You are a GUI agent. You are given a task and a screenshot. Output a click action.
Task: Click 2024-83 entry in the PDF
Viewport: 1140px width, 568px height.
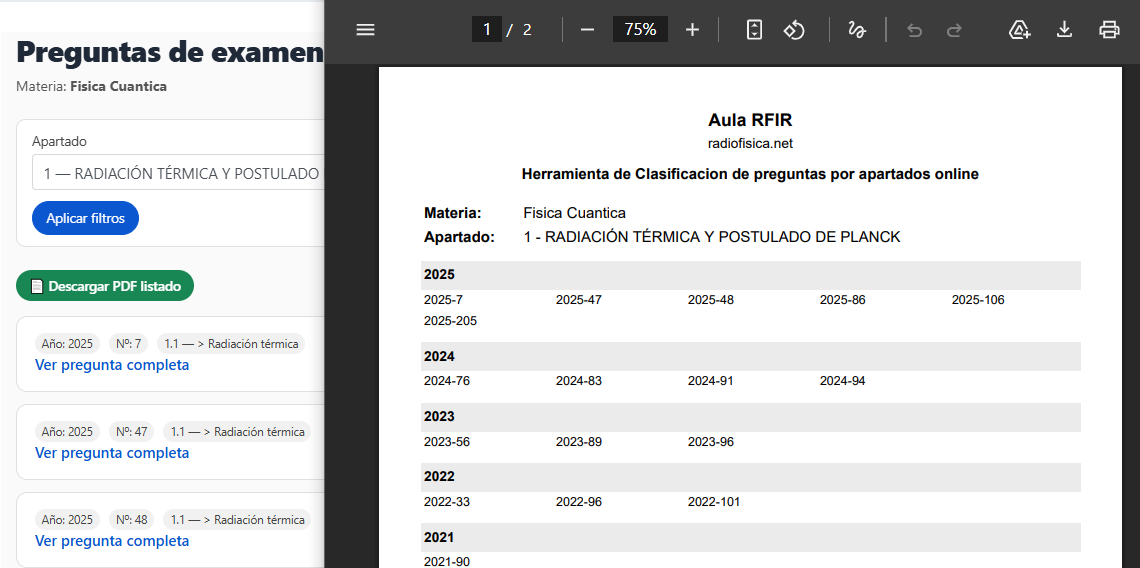[579, 381]
